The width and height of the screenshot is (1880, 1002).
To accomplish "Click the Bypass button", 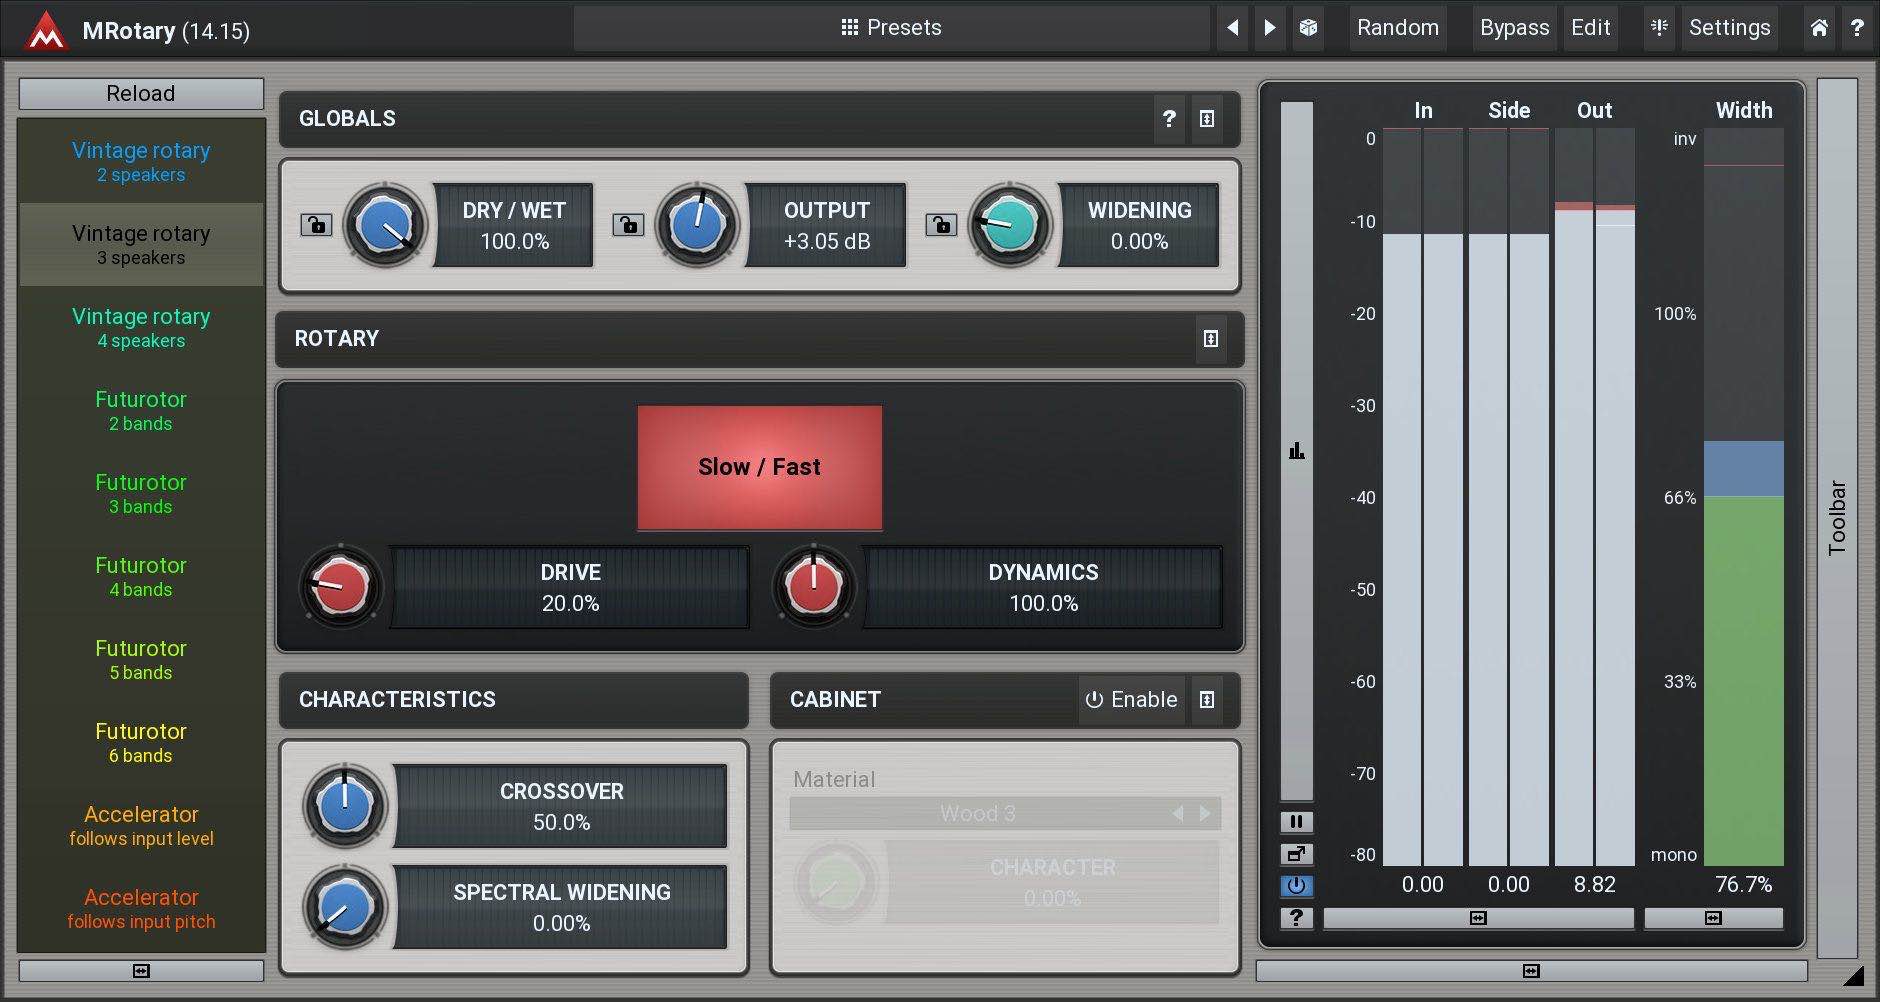I will pyautogui.click(x=1514, y=28).
